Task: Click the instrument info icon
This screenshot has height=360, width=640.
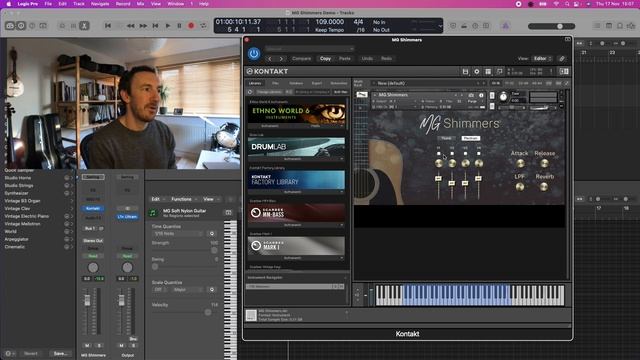Action: tap(481, 95)
